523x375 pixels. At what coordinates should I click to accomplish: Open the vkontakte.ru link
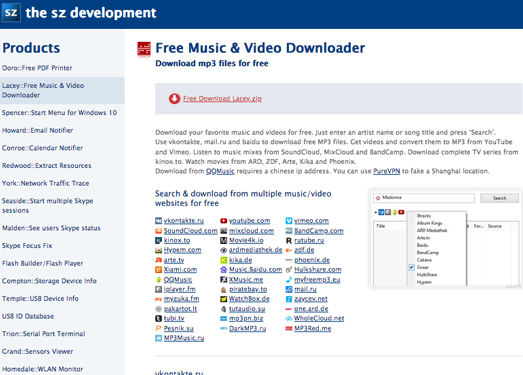(183, 221)
